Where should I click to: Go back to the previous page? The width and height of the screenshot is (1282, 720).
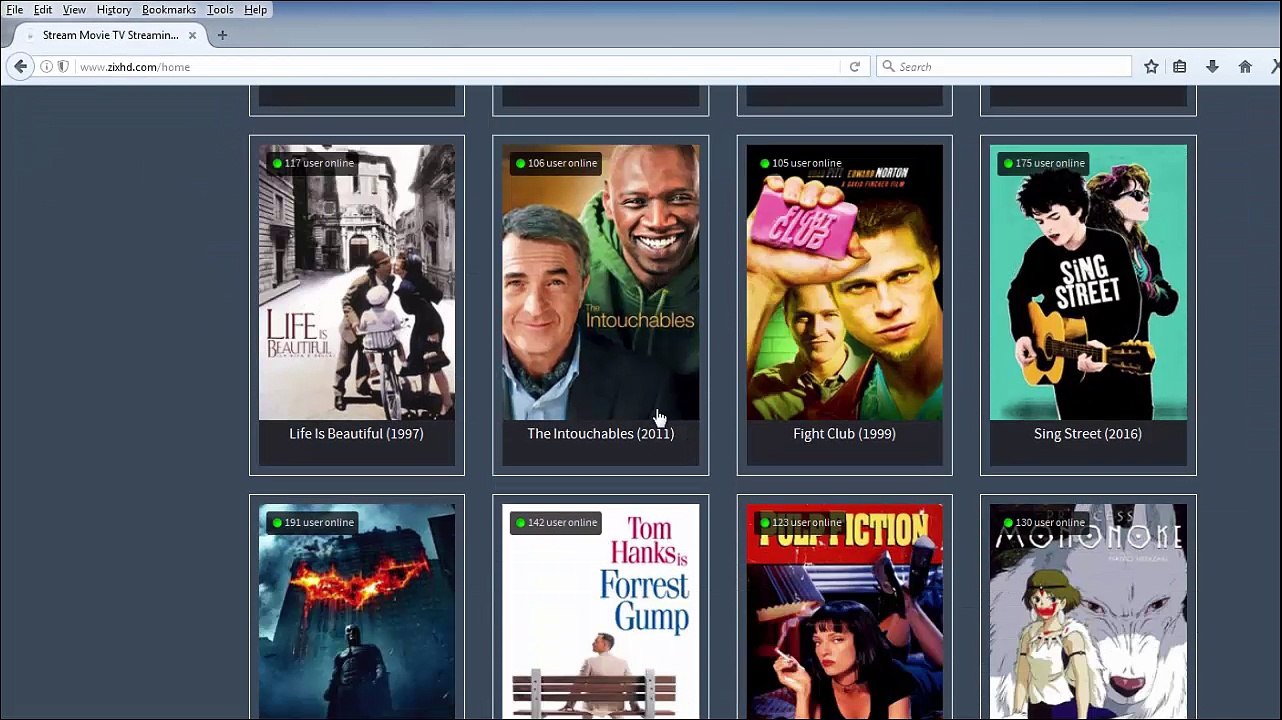[x=20, y=67]
